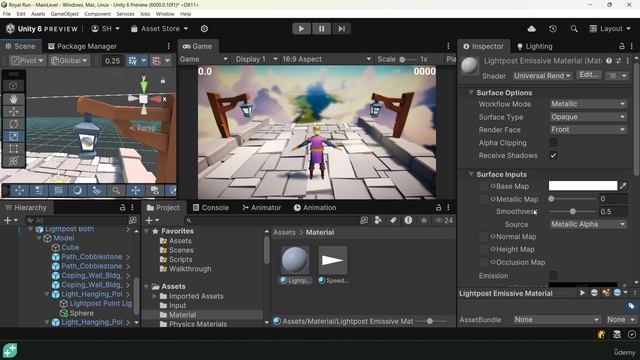Toggle the Scene gizmo perspective lock

click(x=163, y=80)
